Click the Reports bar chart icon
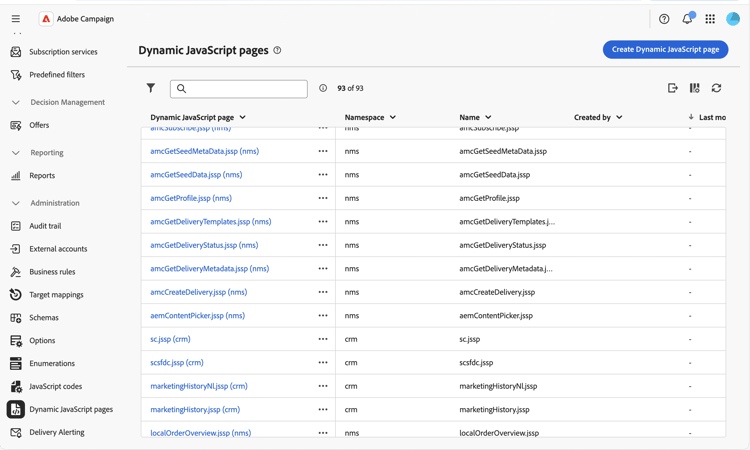The height and width of the screenshot is (450, 750). pos(16,176)
